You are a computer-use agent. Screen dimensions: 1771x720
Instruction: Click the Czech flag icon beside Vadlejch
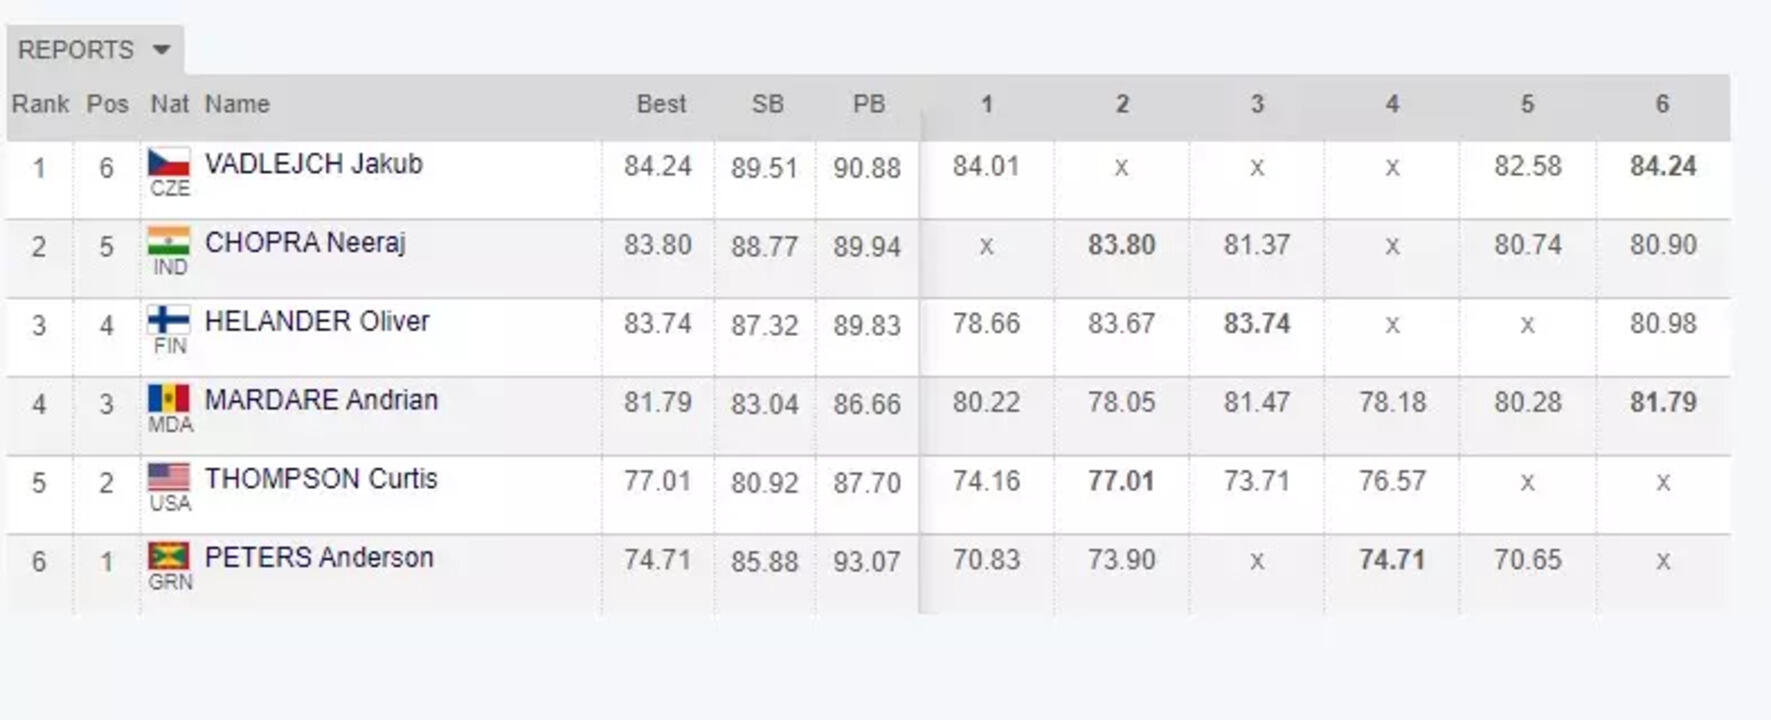[x=168, y=161]
